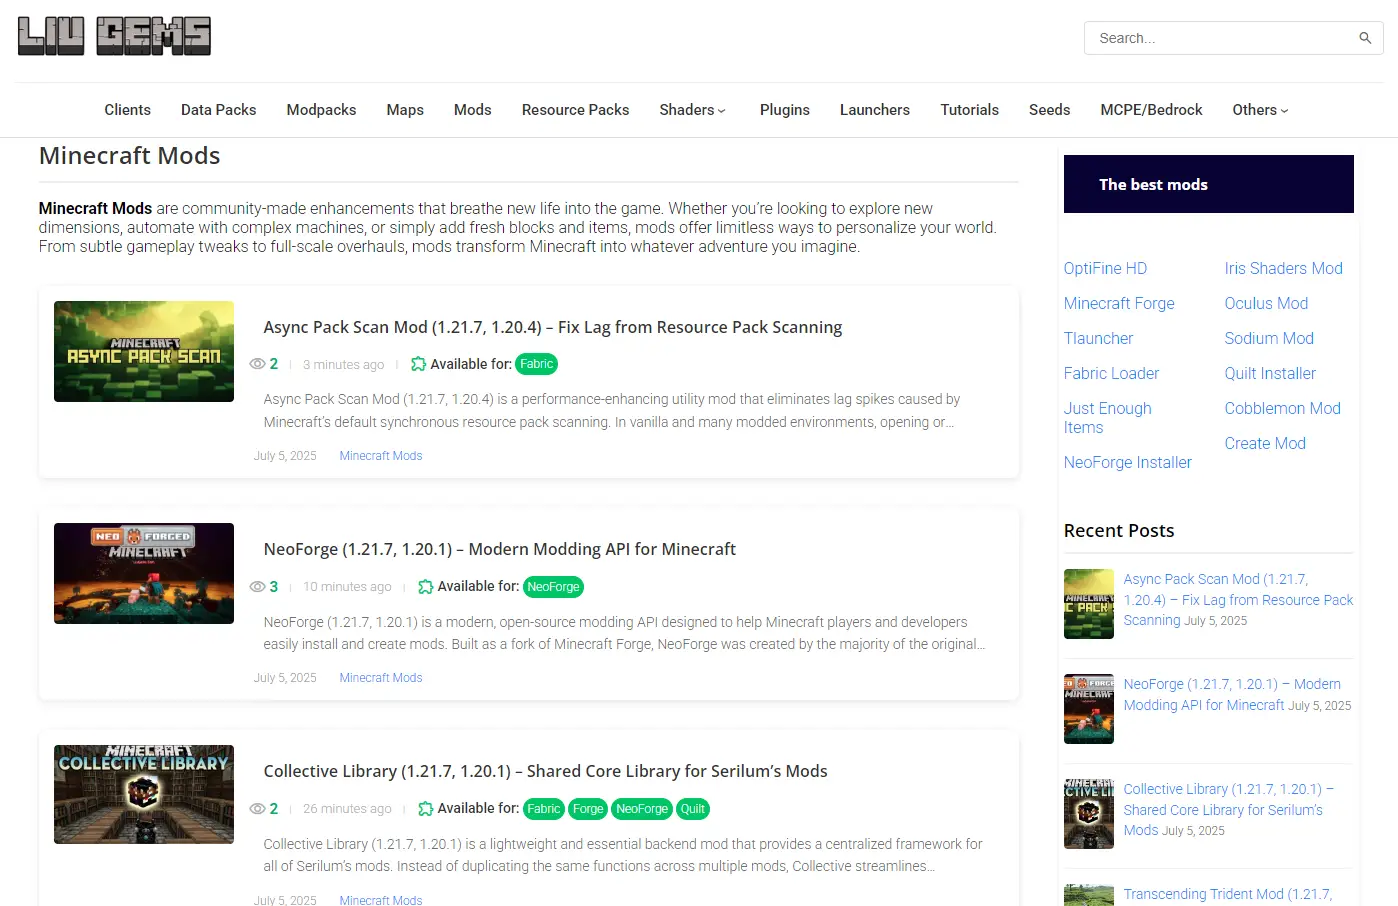Click the Forge tag on Collective Library
Screen dimensions: 1398x906
588,809
